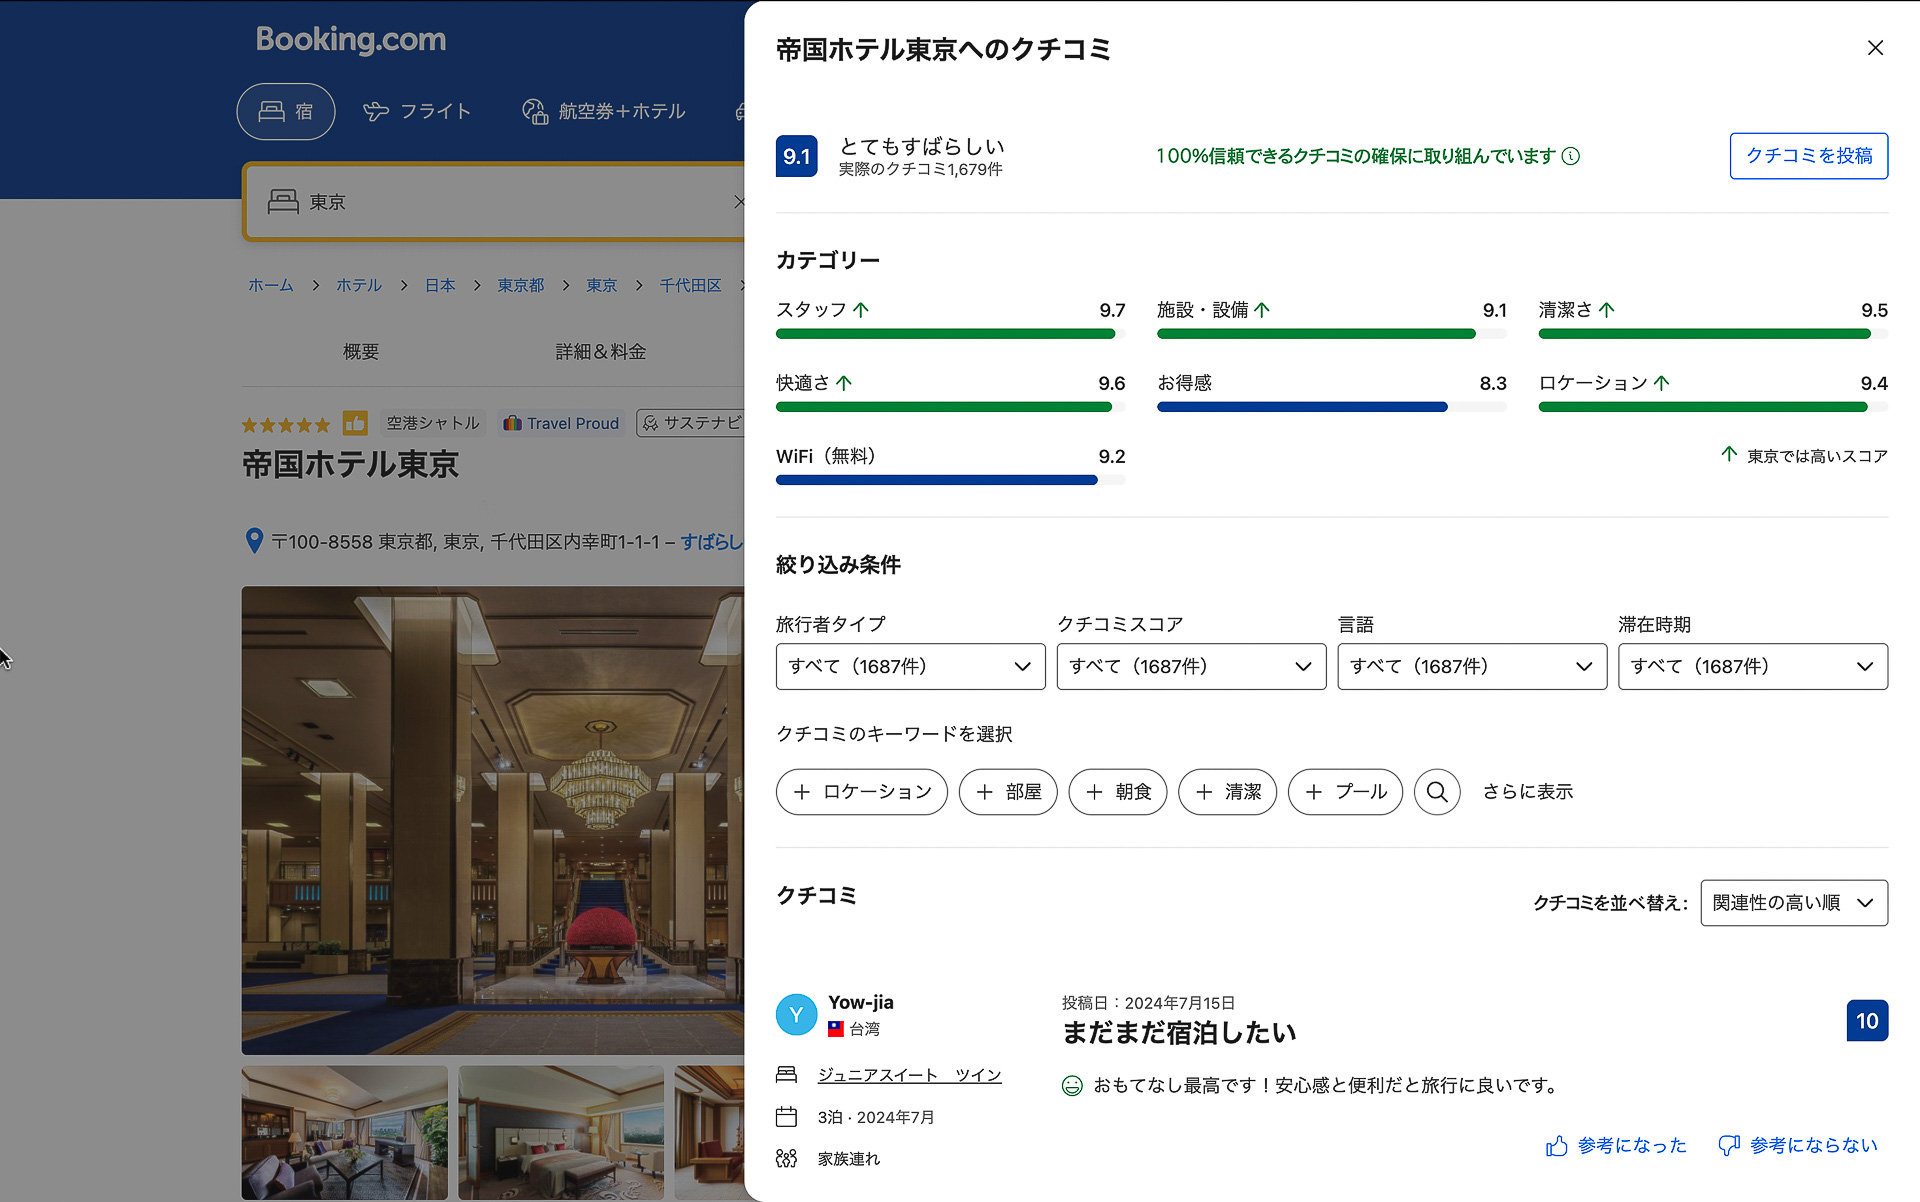The width and height of the screenshot is (1920, 1202).
Task: Toggle the ロケーション keyword filter chip
Action: click(861, 792)
